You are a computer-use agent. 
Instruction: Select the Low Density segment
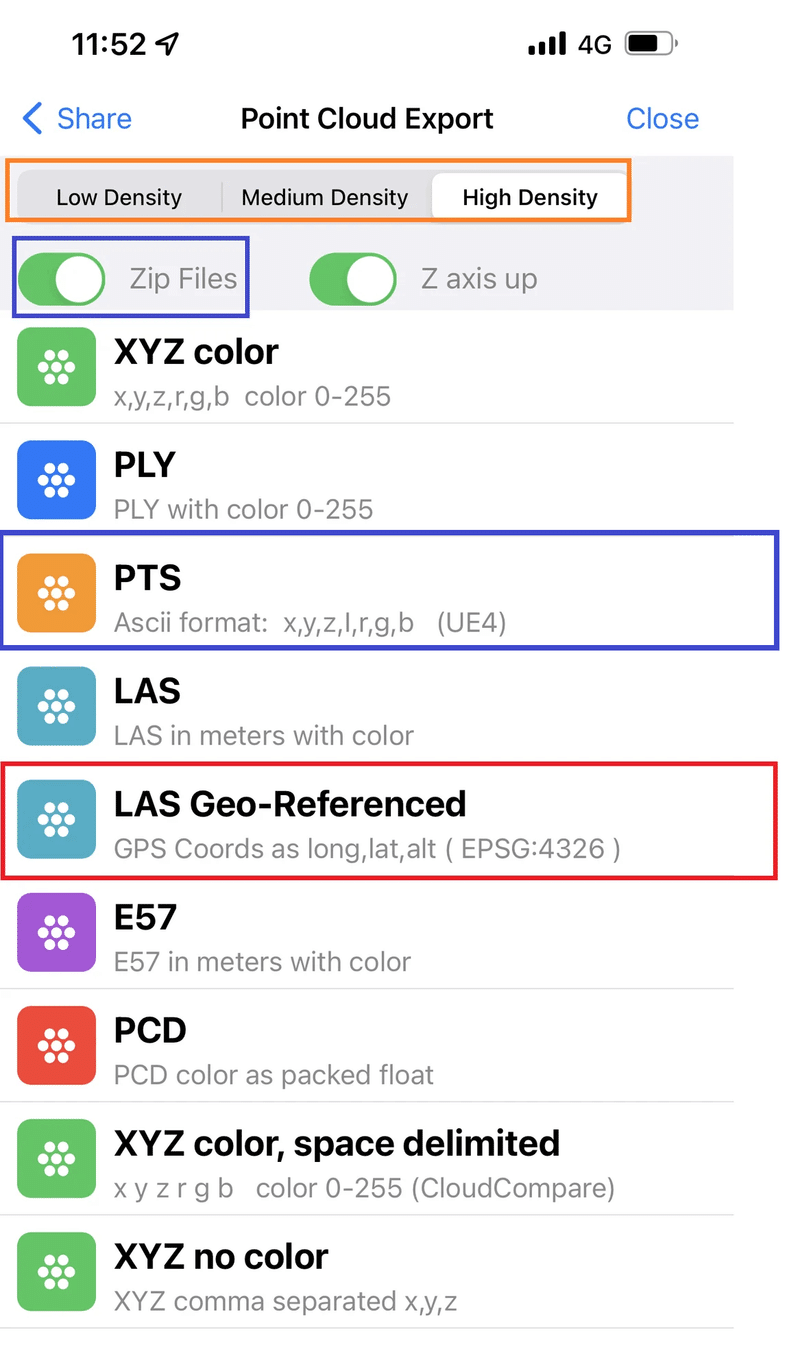coord(119,197)
